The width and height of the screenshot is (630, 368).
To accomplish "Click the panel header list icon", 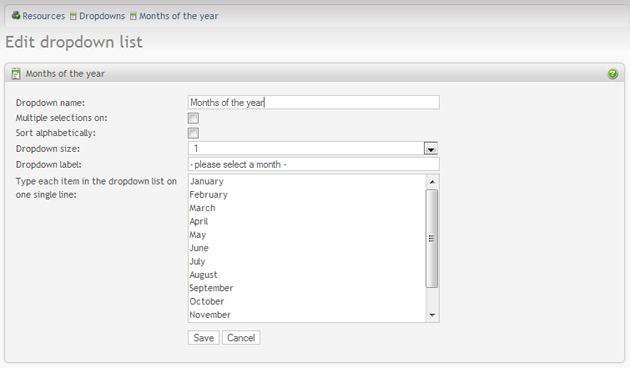I will (16, 74).
